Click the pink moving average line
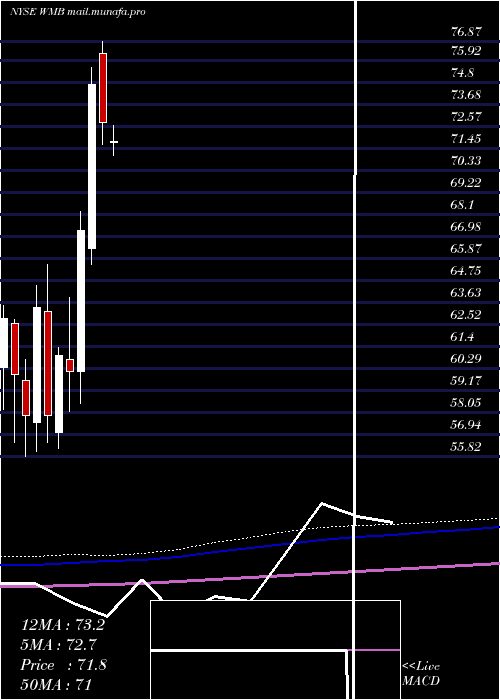The width and height of the screenshot is (500, 700). click(x=250, y=576)
